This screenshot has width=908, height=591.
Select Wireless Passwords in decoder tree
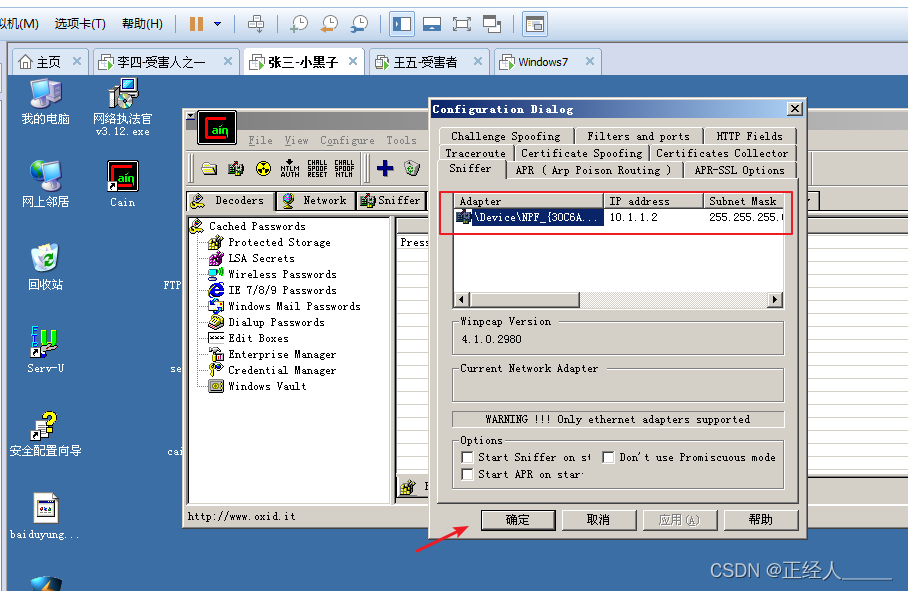coord(282,274)
